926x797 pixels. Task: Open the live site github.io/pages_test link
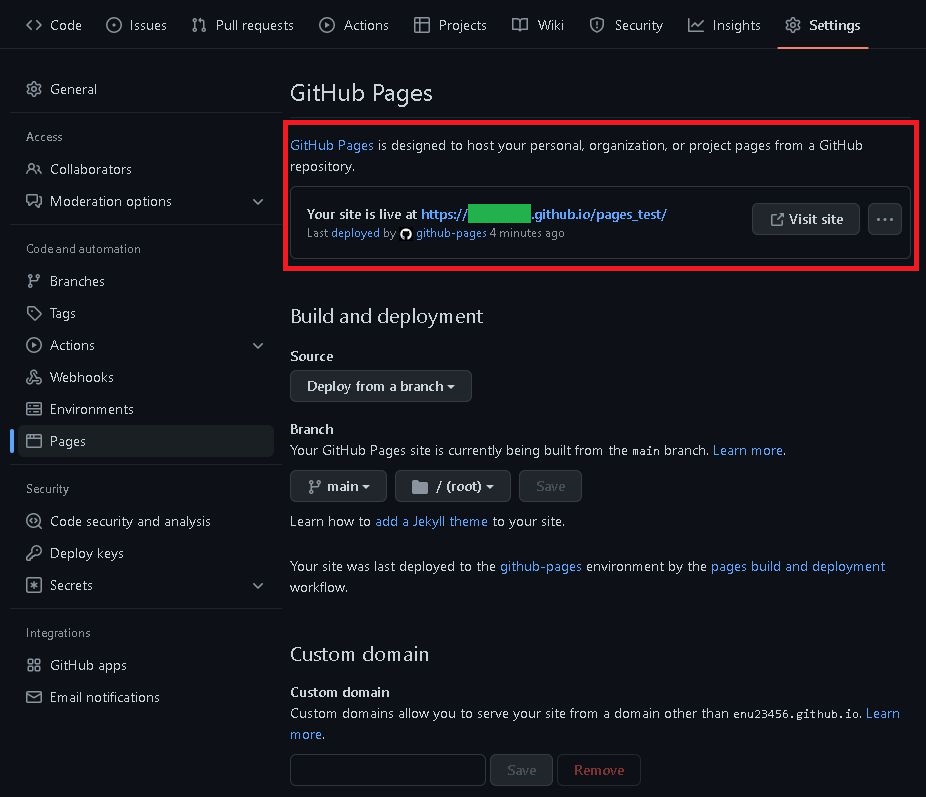(544, 214)
